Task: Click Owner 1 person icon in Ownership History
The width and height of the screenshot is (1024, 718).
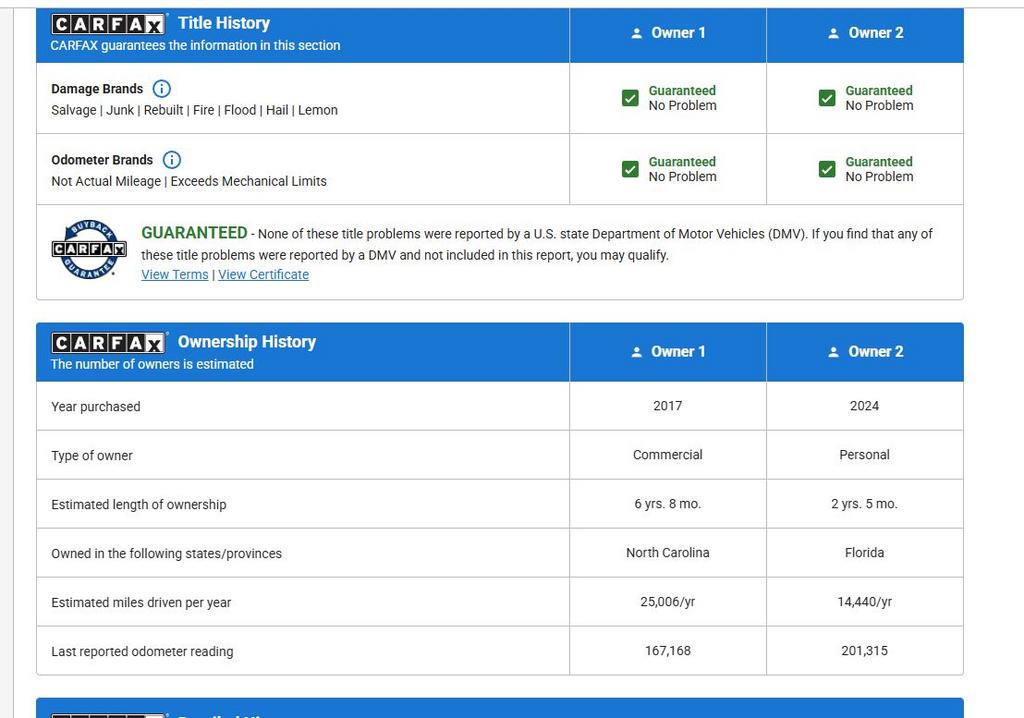Action: 637,351
